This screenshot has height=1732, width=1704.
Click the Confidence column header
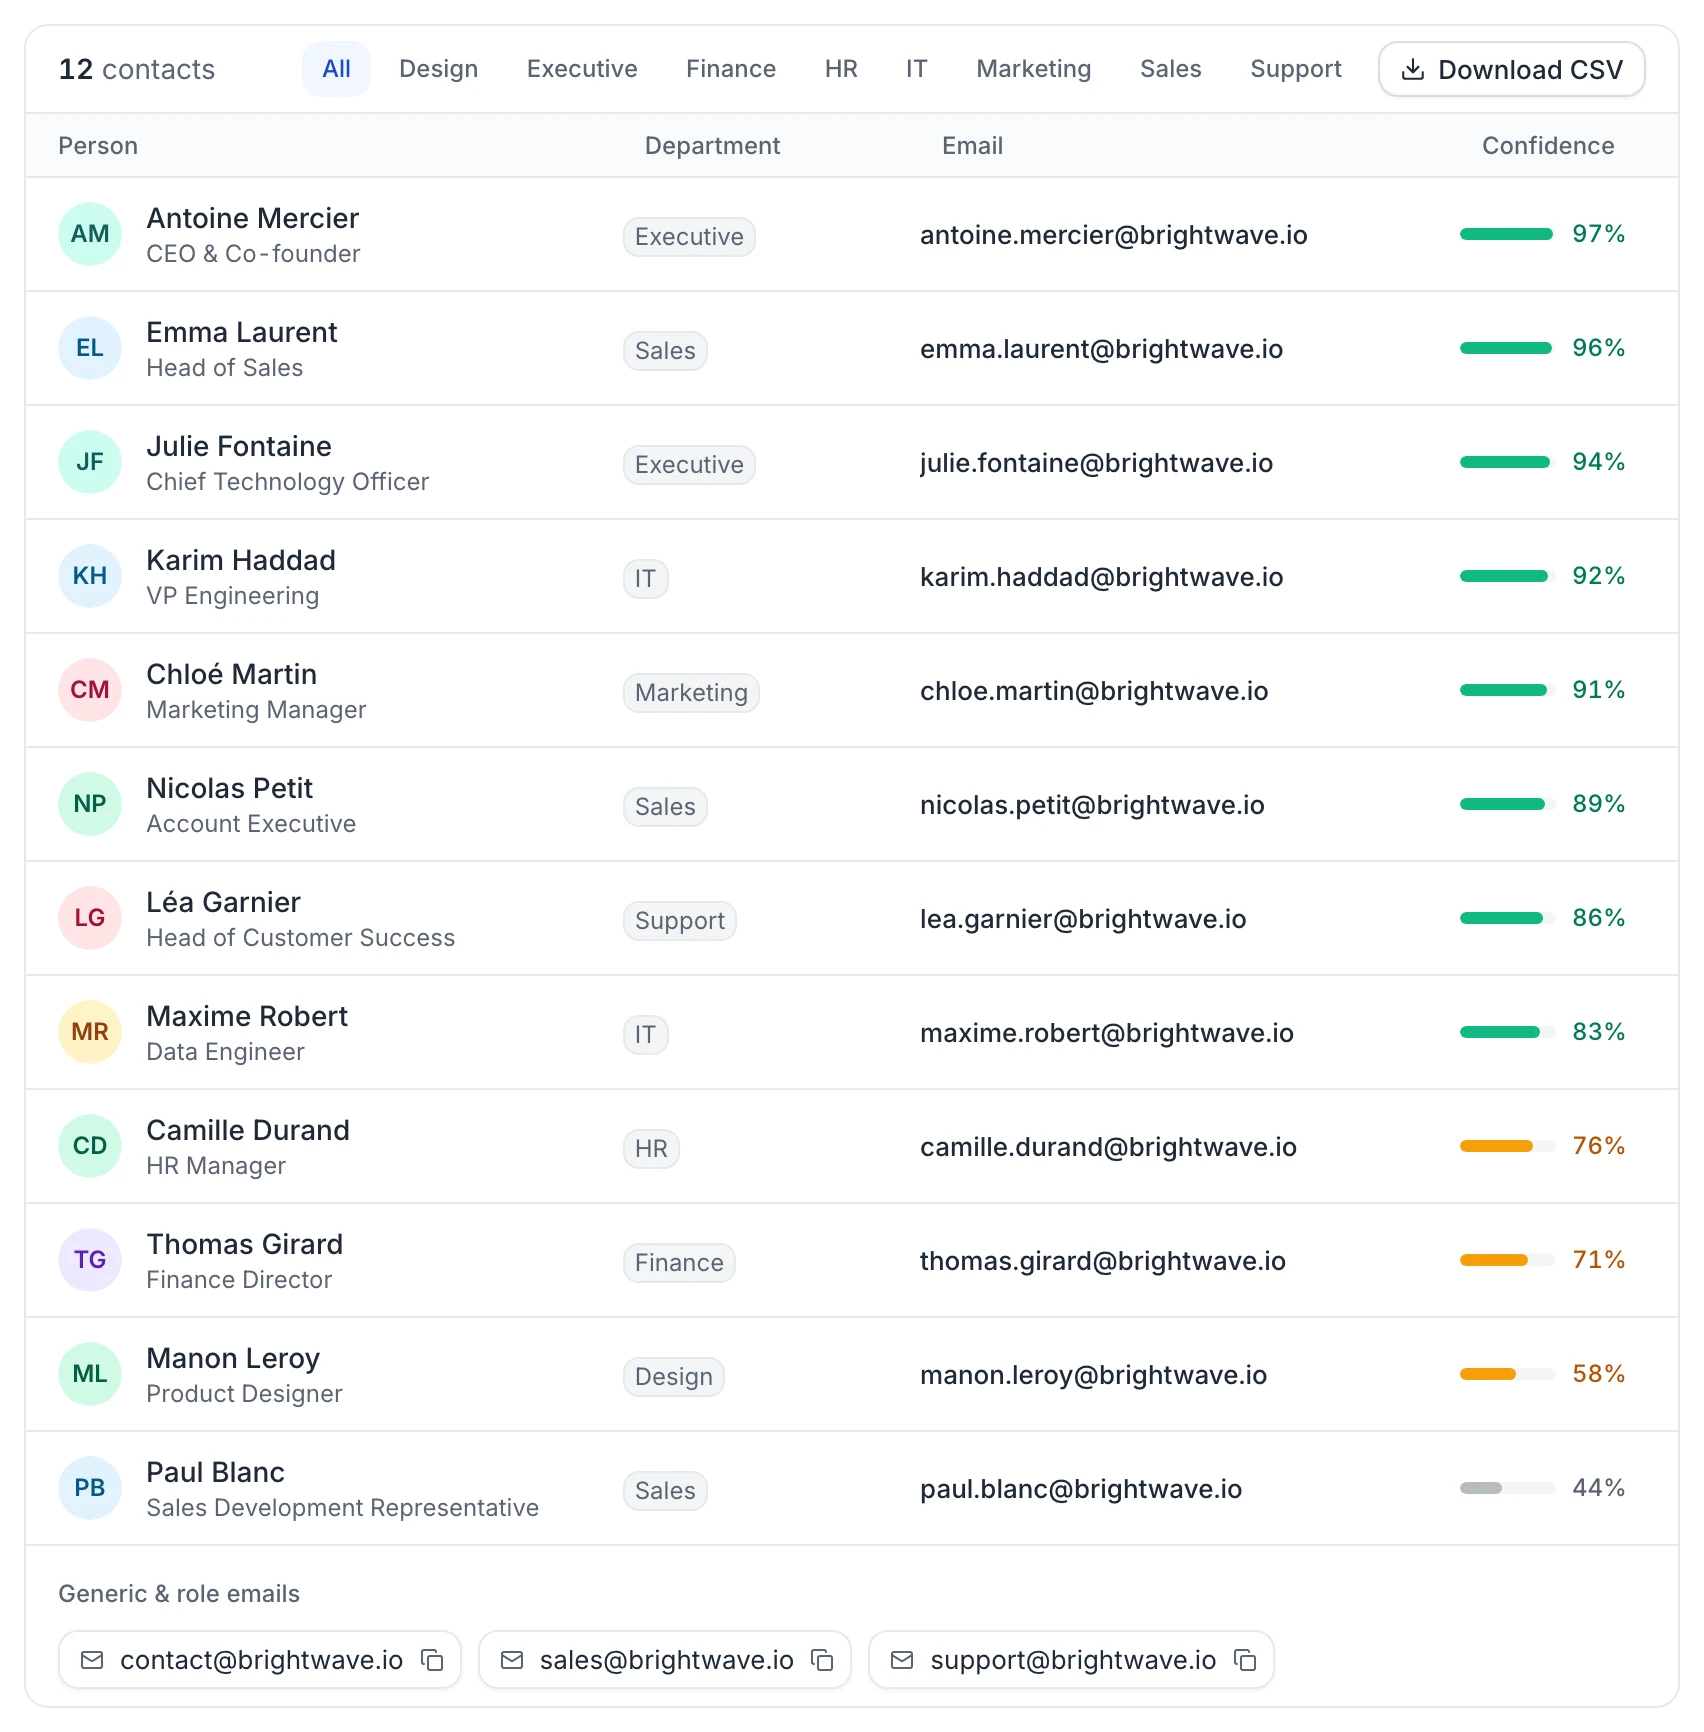coord(1548,146)
